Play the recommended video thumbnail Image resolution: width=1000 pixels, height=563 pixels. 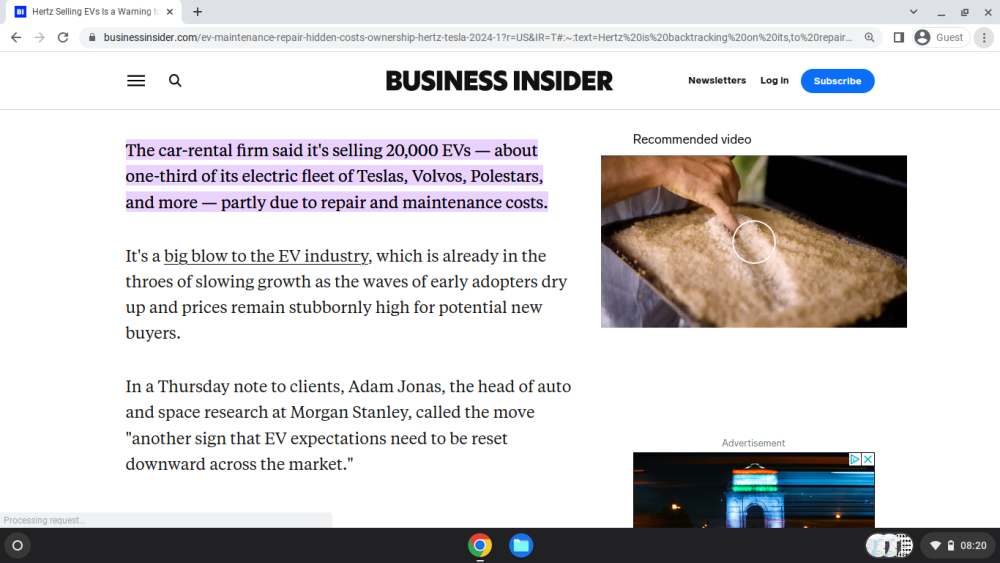tap(753, 242)
